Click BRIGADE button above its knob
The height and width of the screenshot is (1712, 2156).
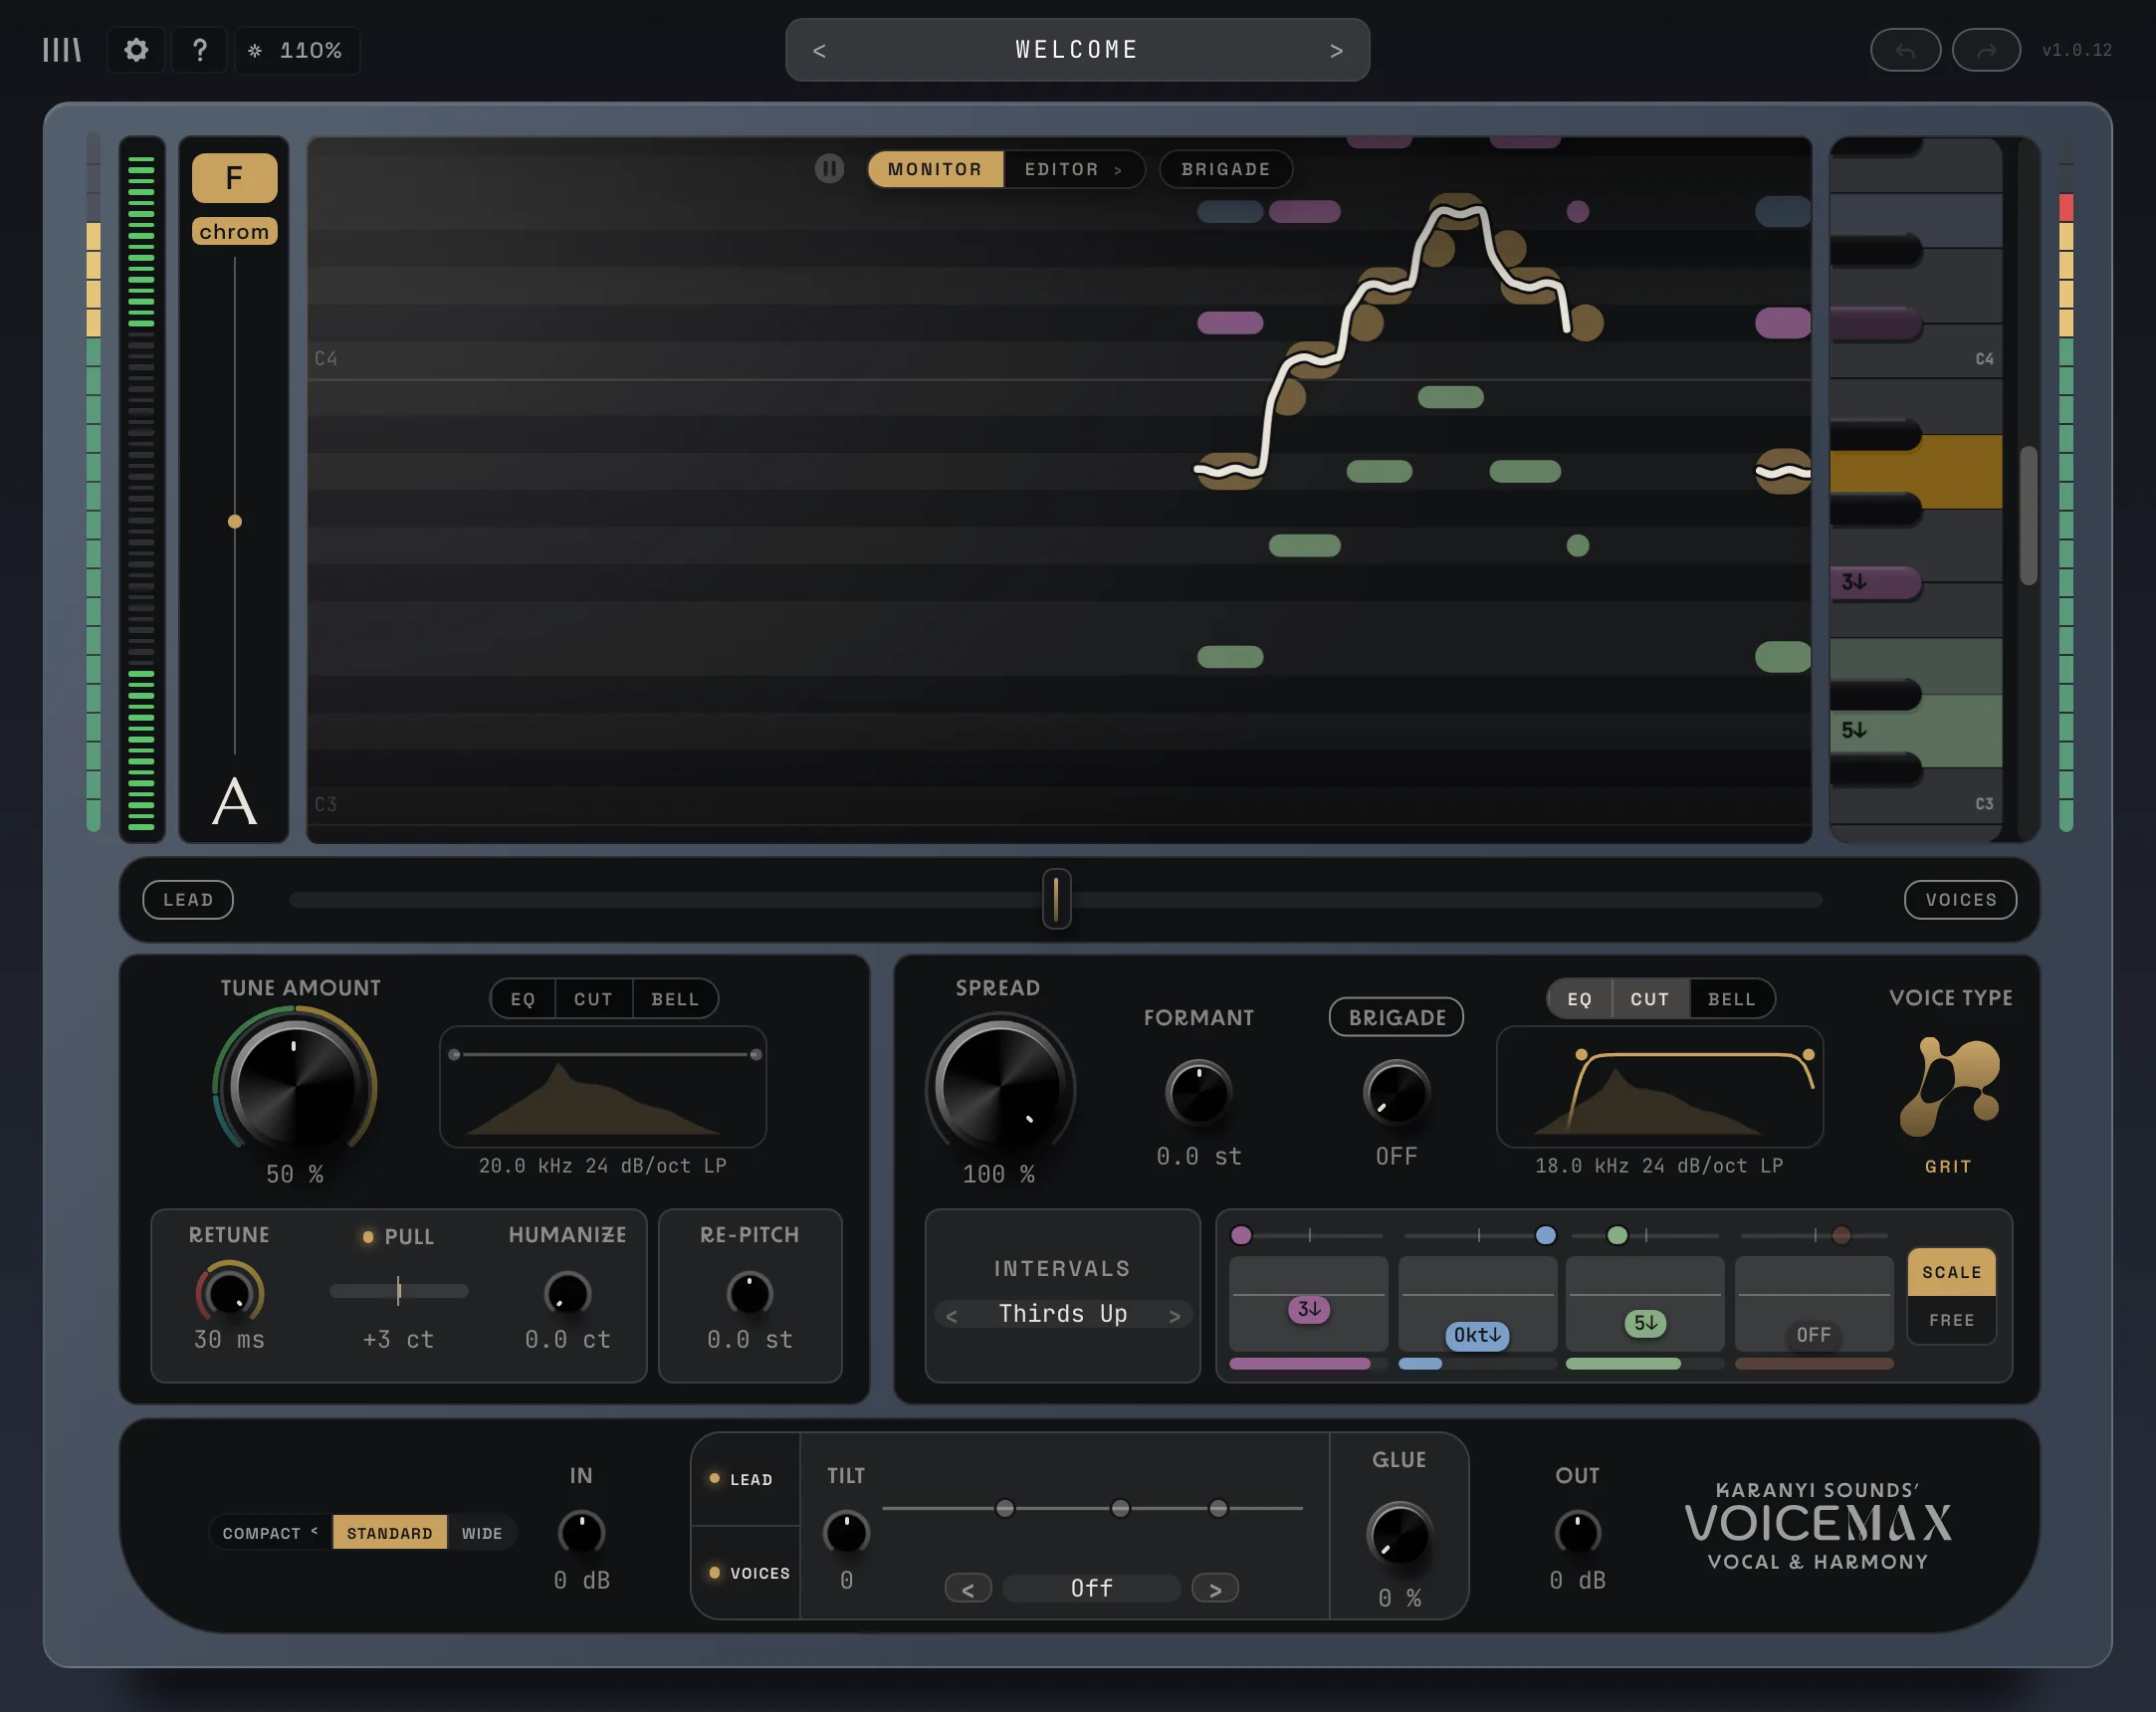pyautogui.click(x=1397, y=1017)
